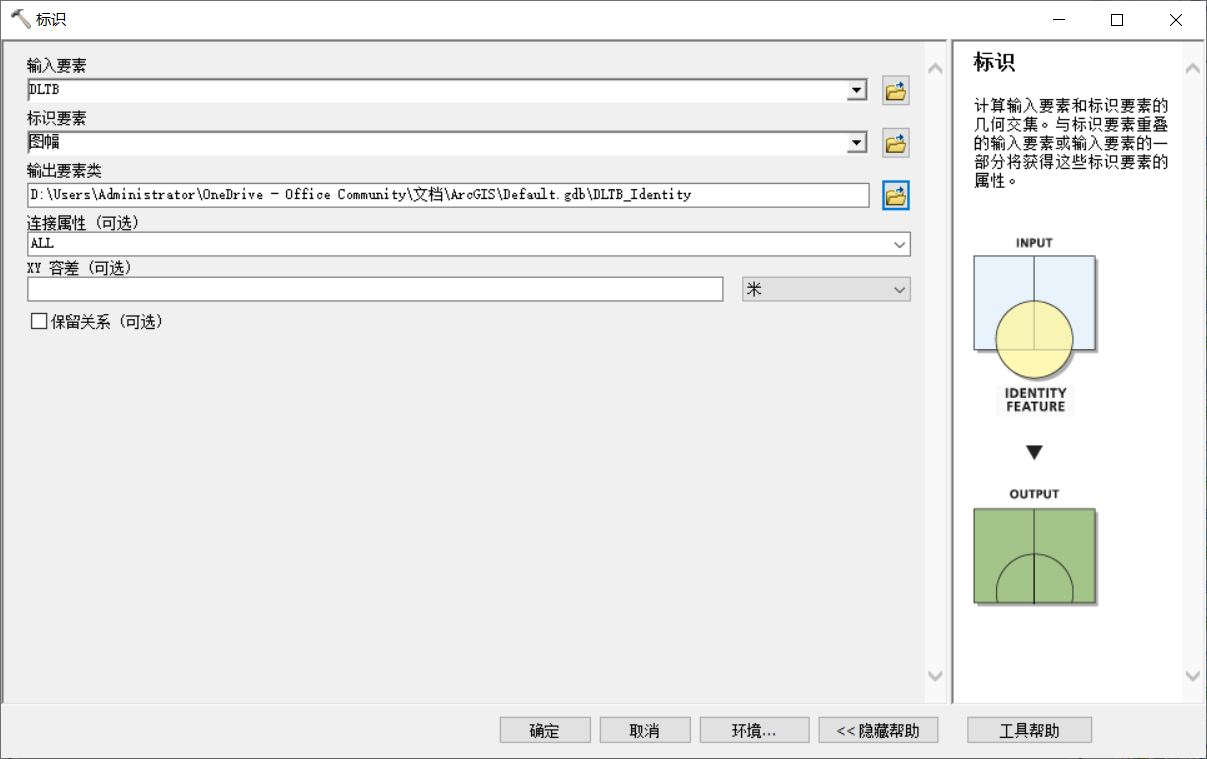Open the browse dialog for 输入要素
Viewport: 1207px width, 759px height.
[895, 90]
